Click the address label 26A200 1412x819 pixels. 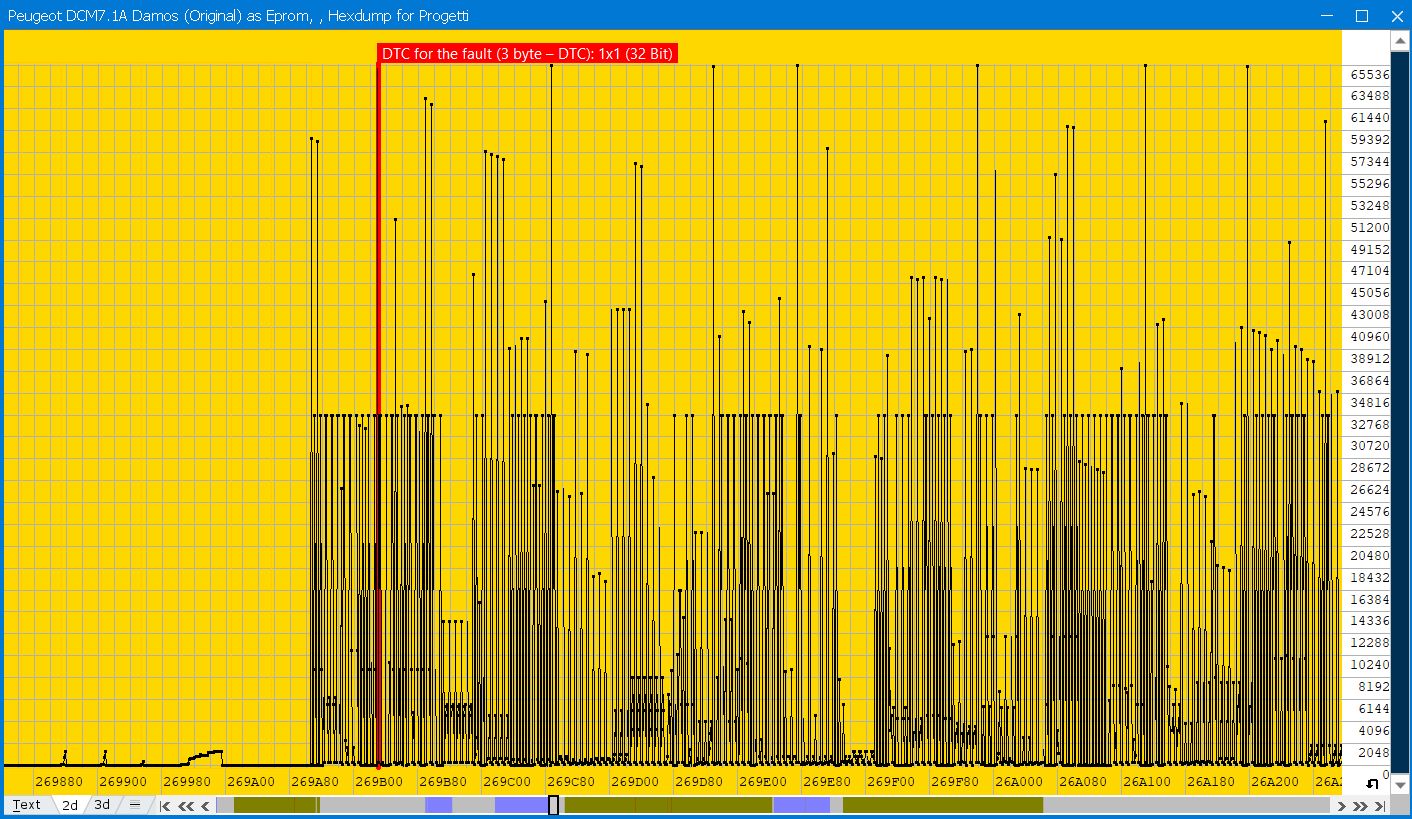tap(1275, 781)
